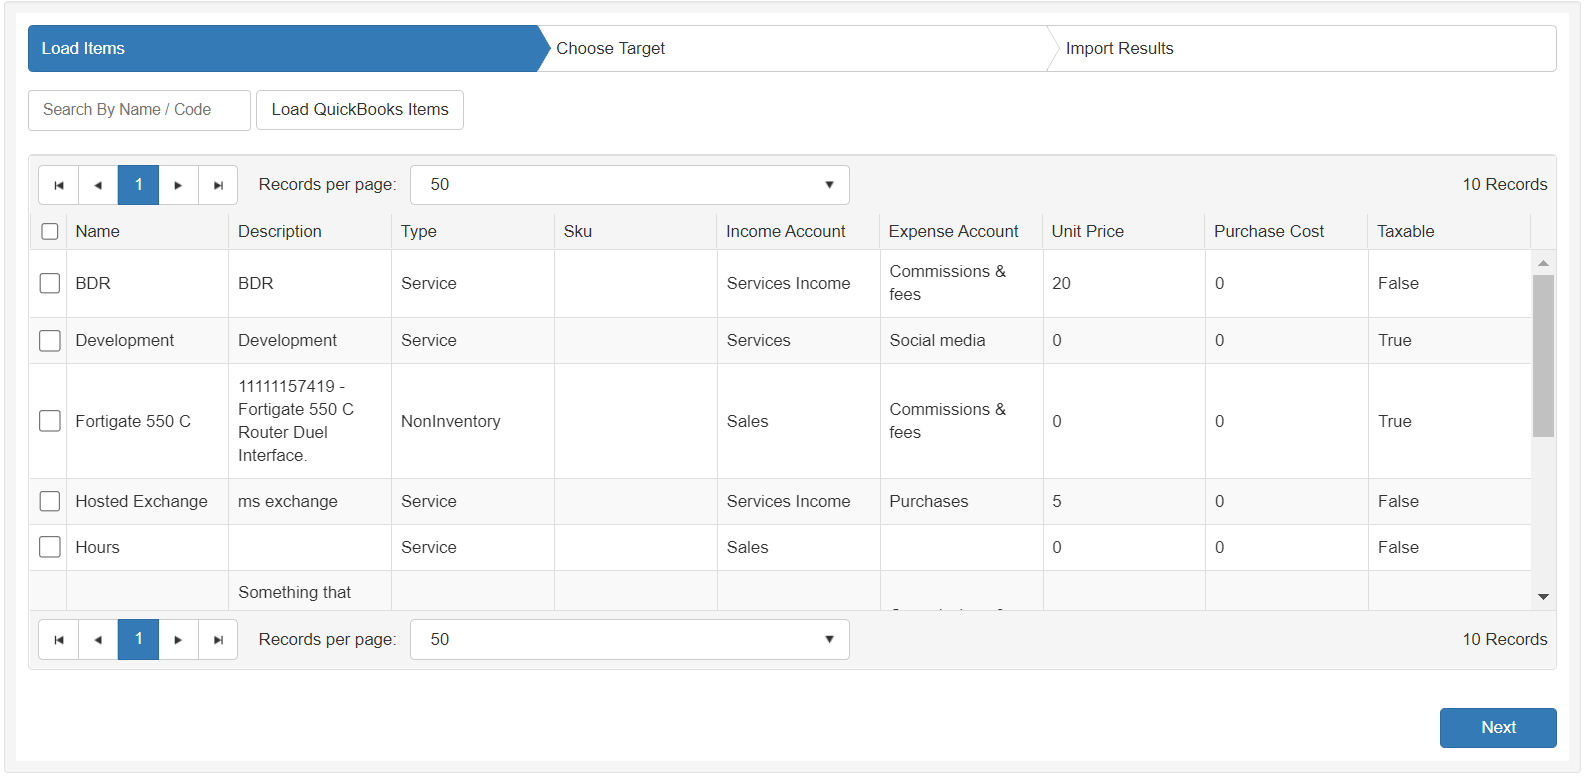Go to previous page in top pager

(98, 185)
